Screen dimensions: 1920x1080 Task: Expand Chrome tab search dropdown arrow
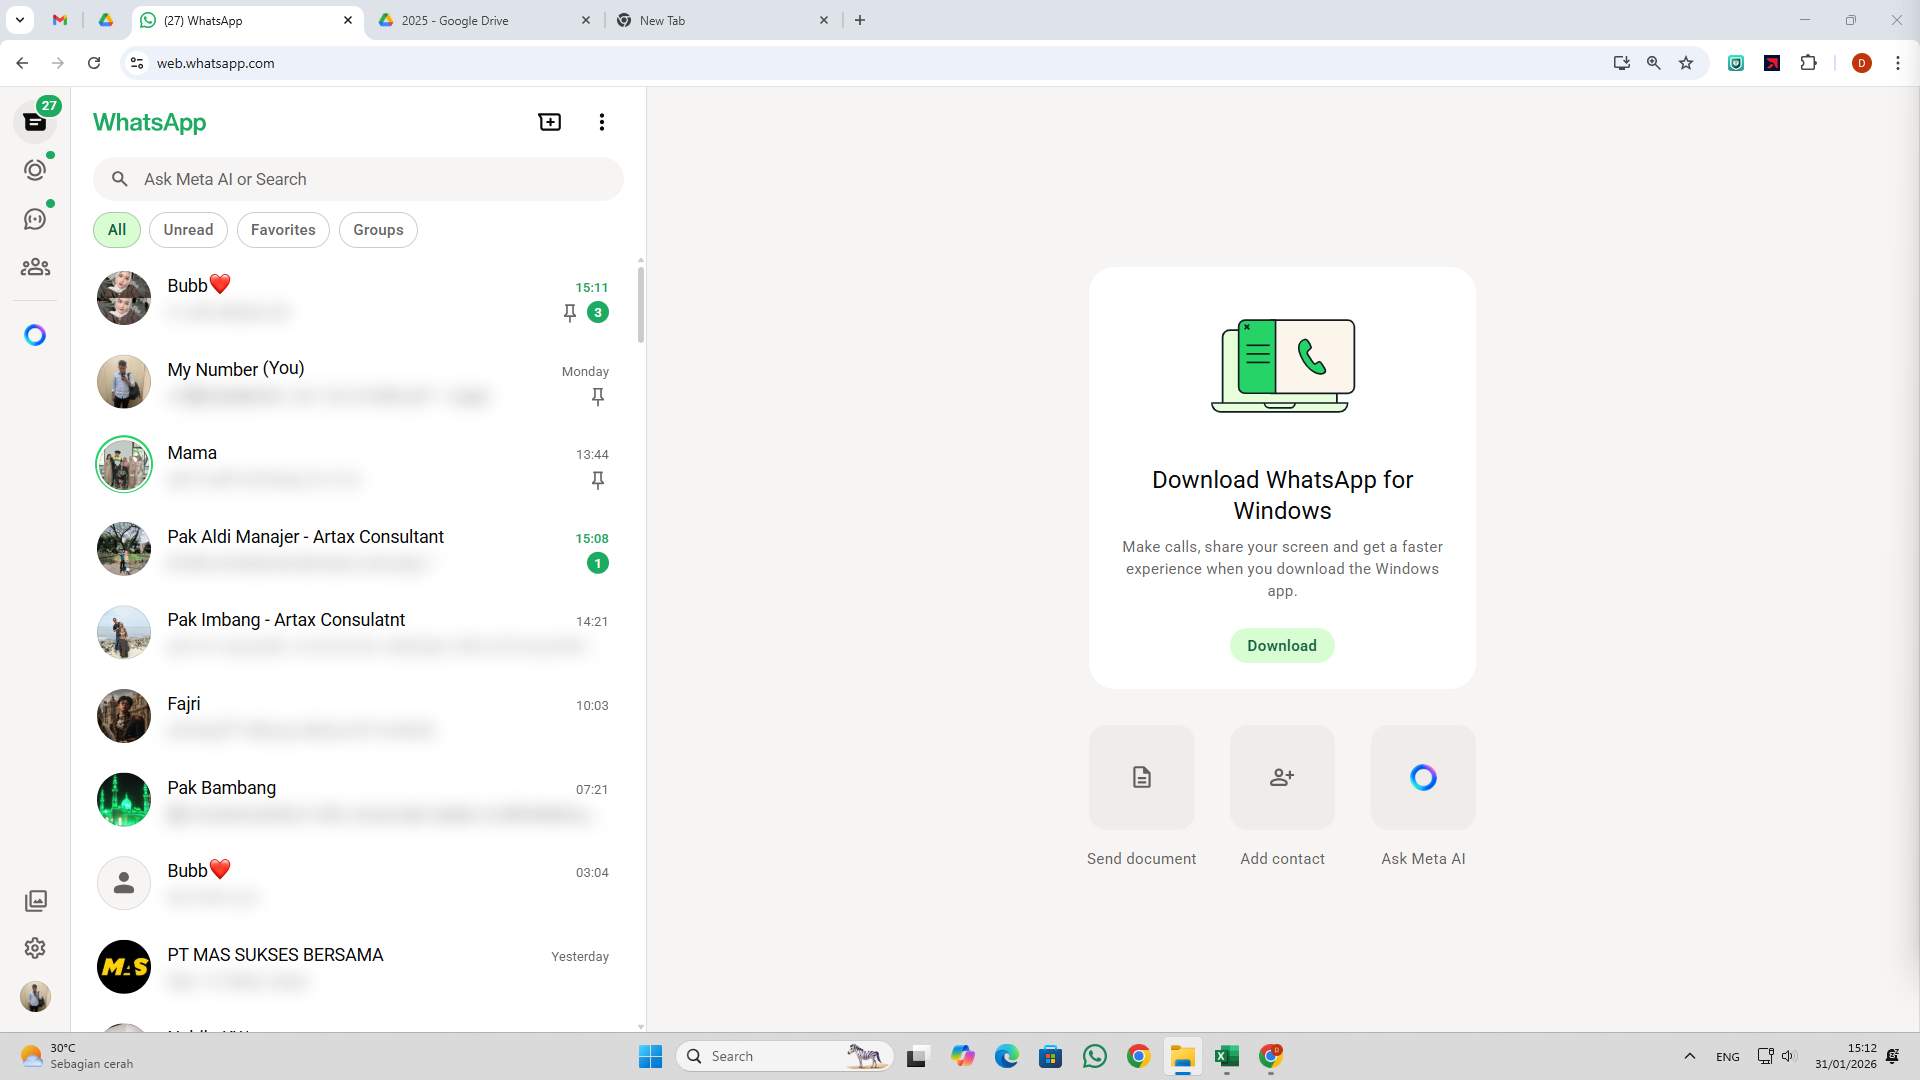(x=19, y=20)
